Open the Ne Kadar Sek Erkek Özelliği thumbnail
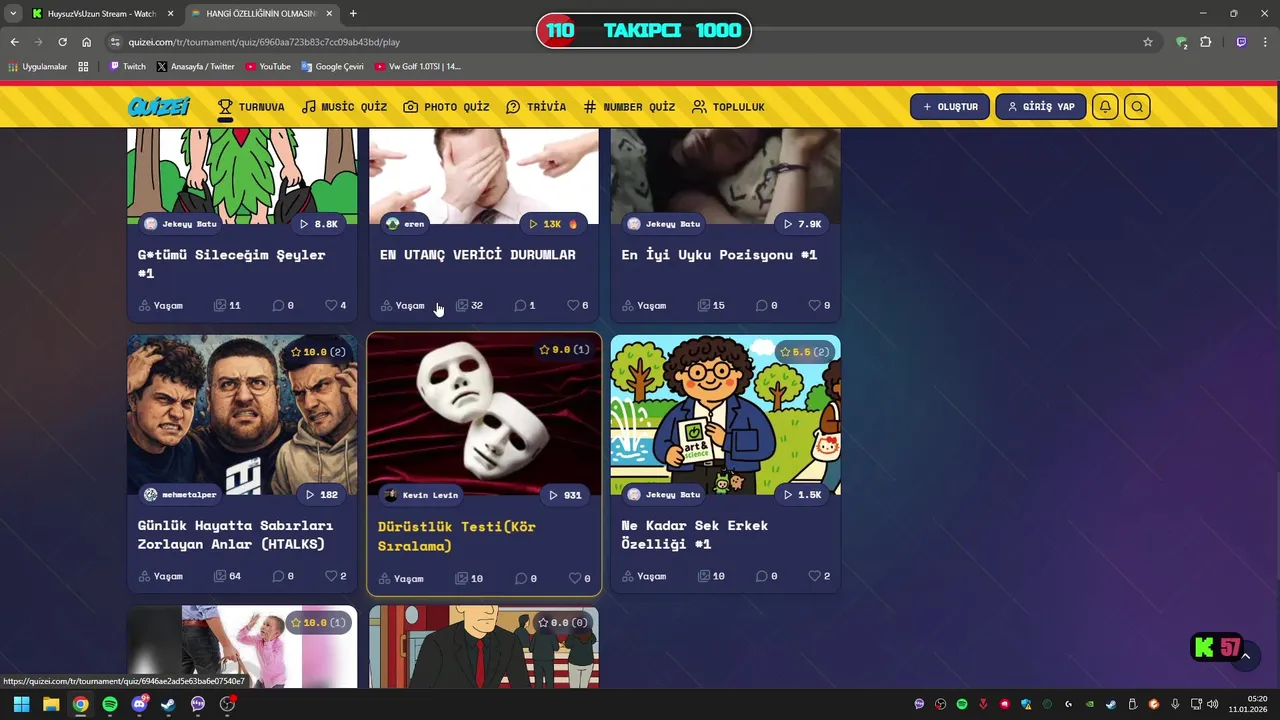This screenshot has width=1280, height=720. point(726,415)
